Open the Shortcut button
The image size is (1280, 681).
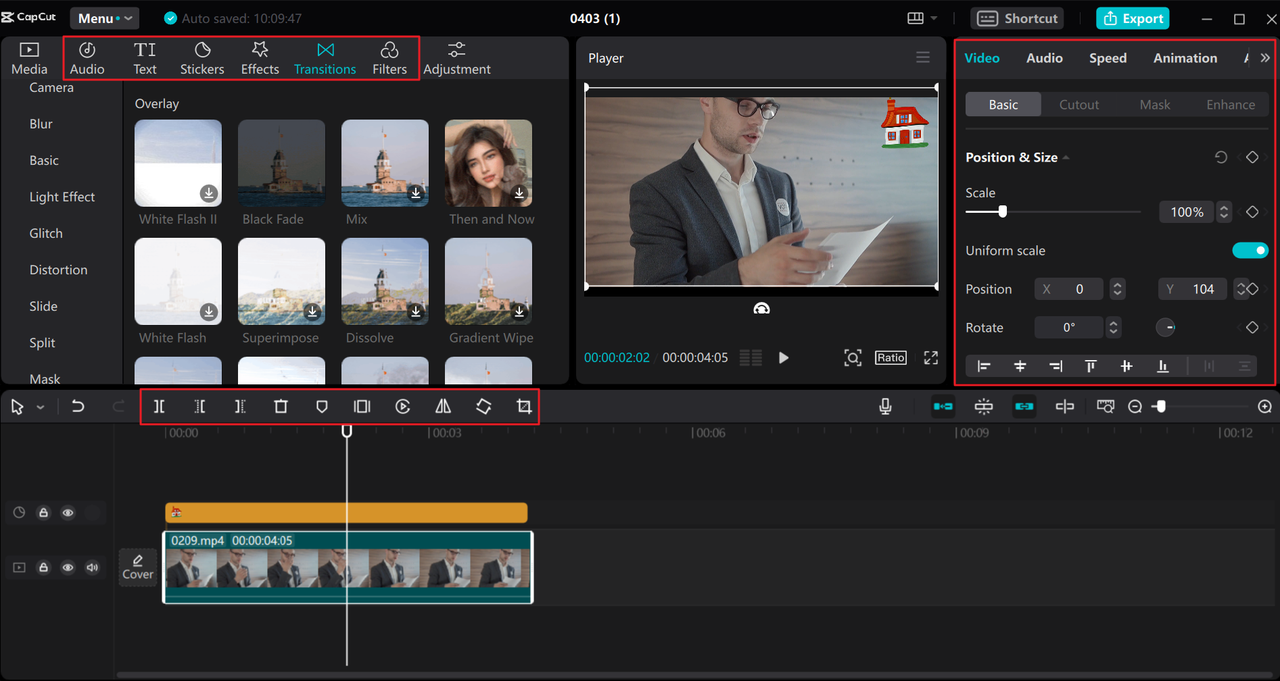[1017, 18]
